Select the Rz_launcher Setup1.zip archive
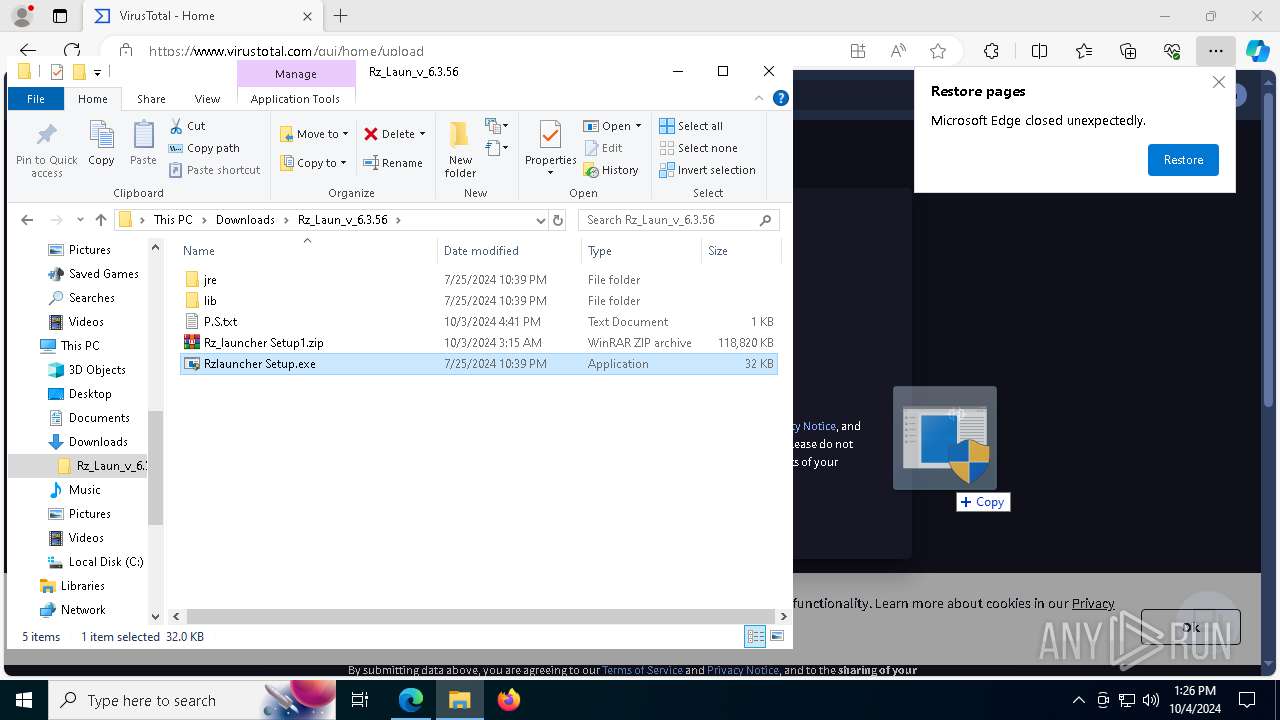 tap(478, 343)
